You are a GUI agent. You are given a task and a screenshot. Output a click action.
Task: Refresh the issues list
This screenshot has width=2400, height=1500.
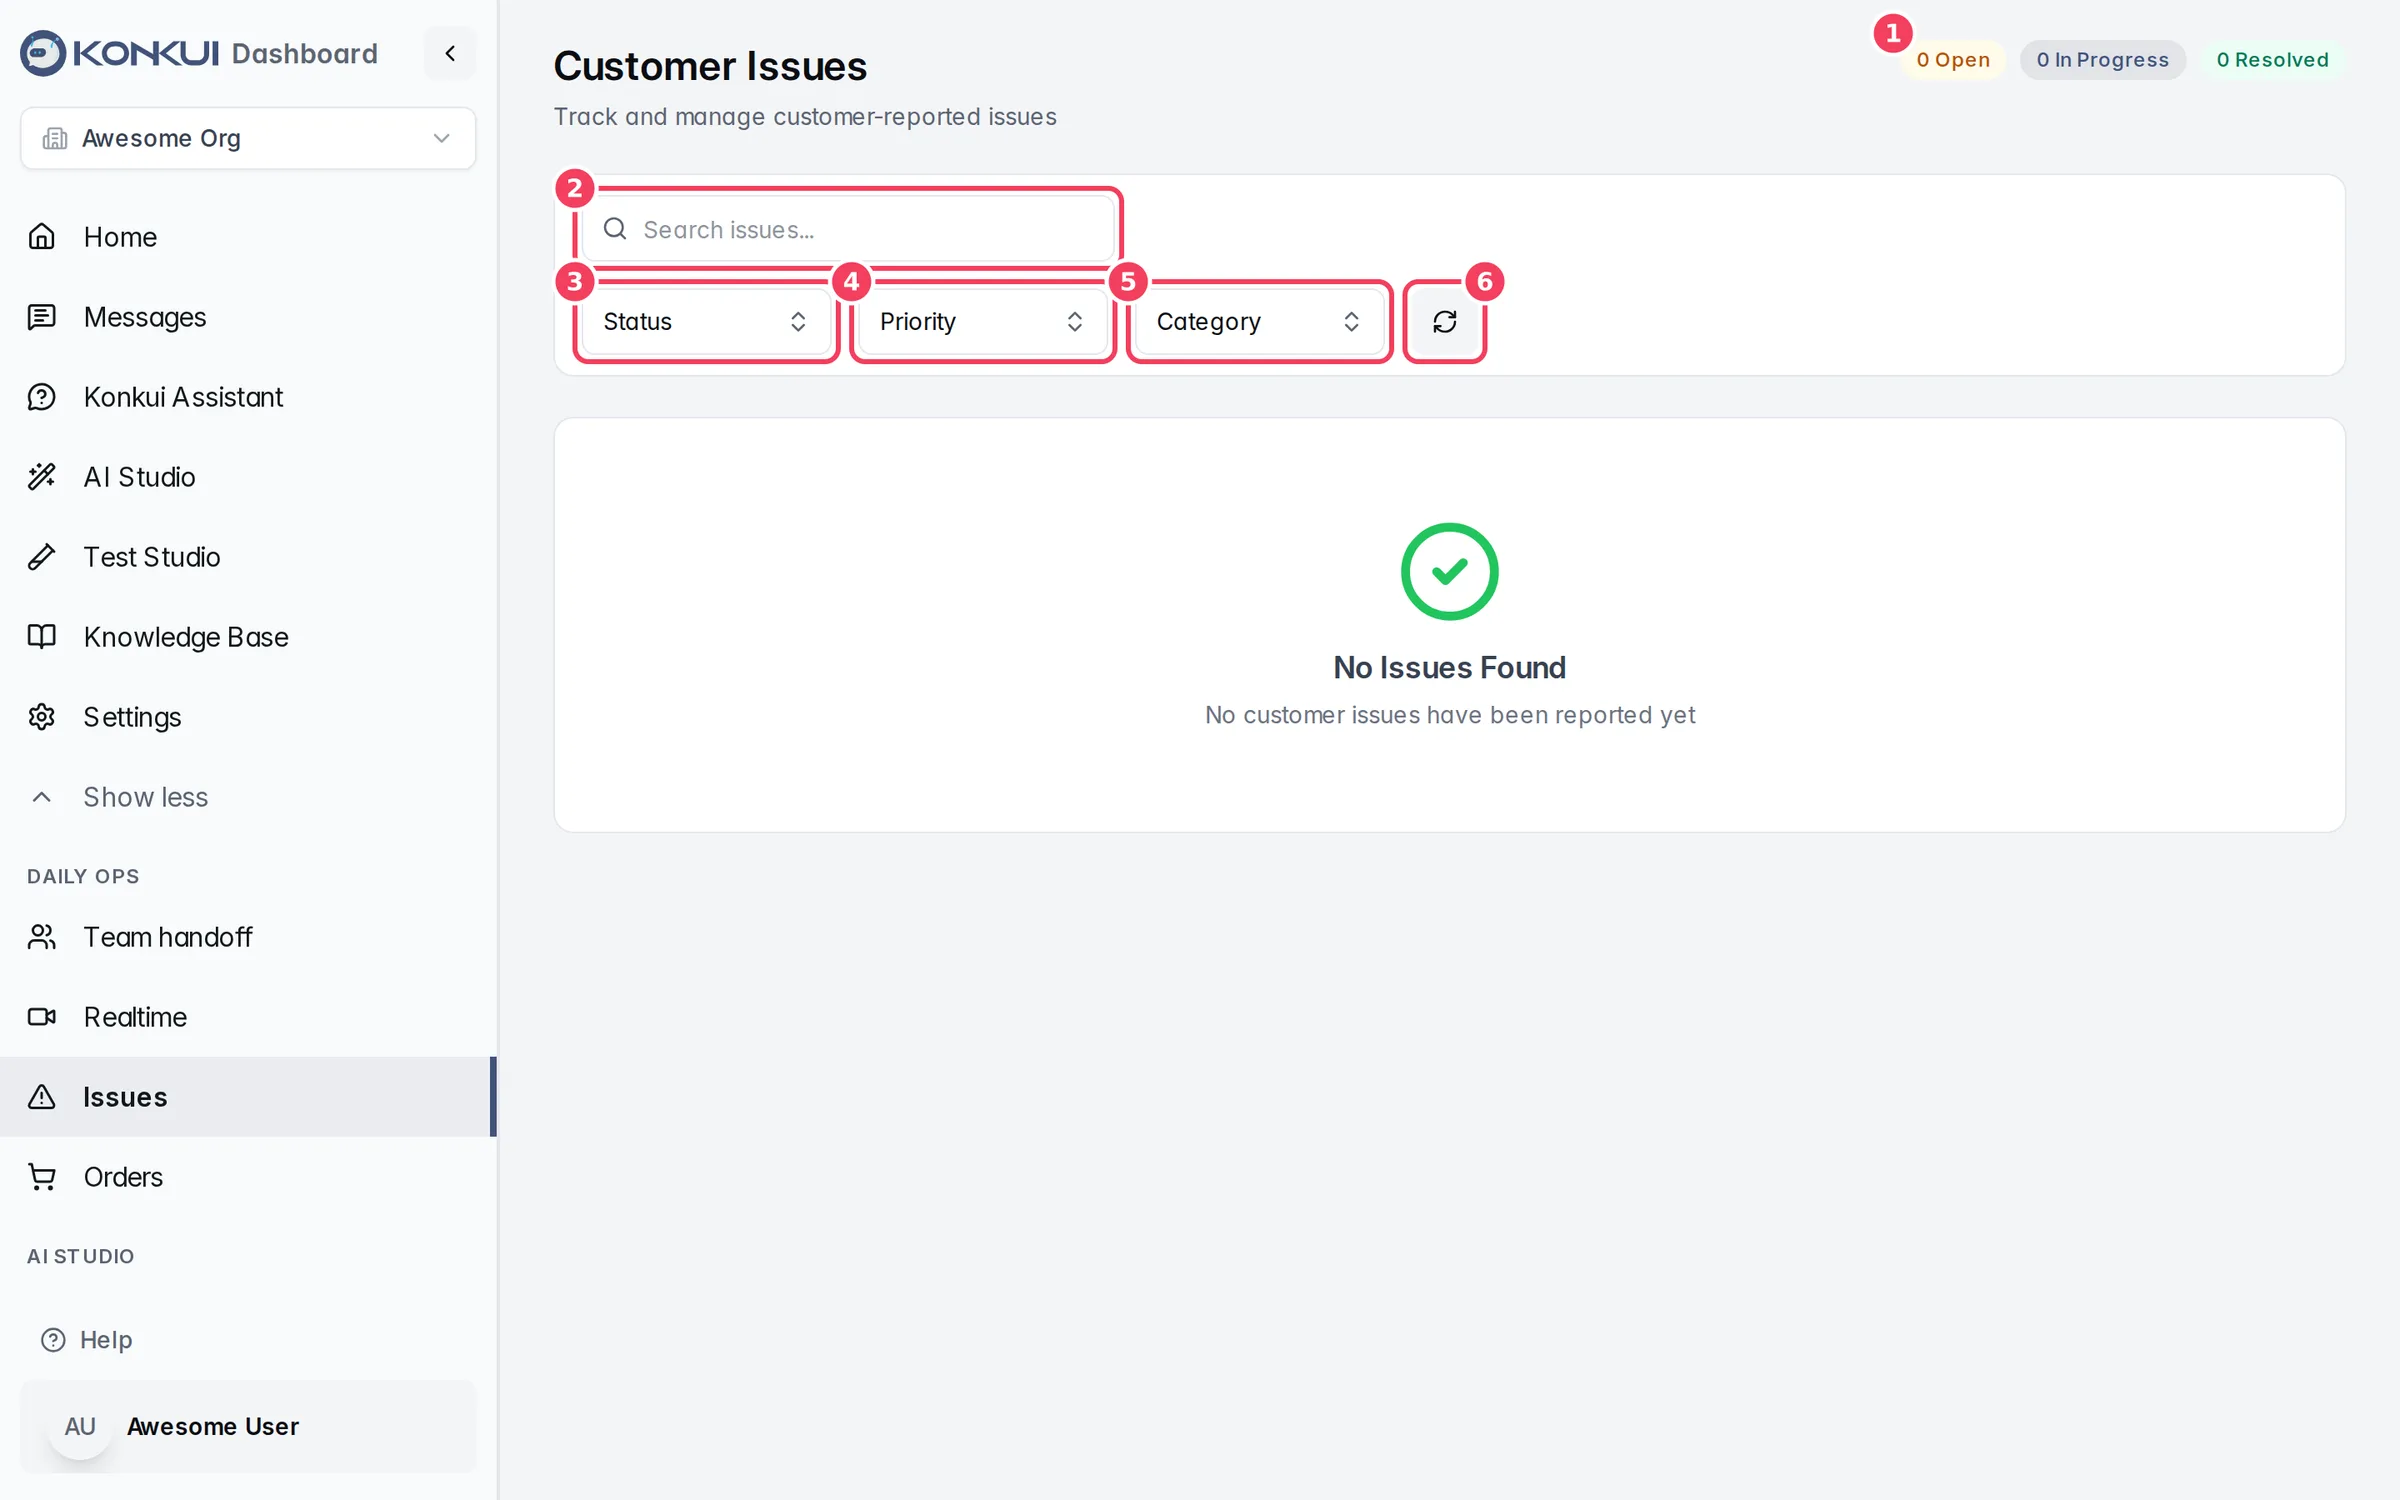point(1445,322)
